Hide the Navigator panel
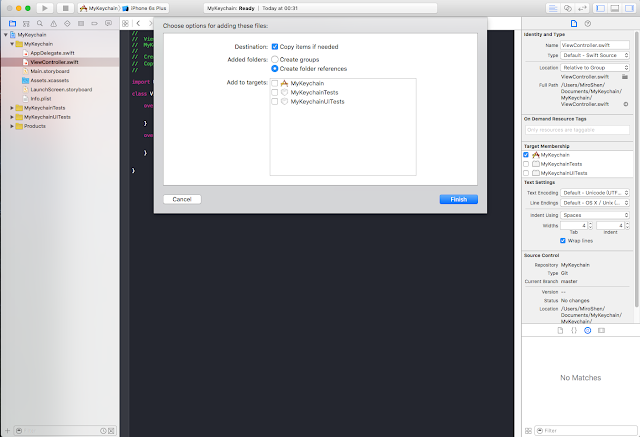 point(600,8)
